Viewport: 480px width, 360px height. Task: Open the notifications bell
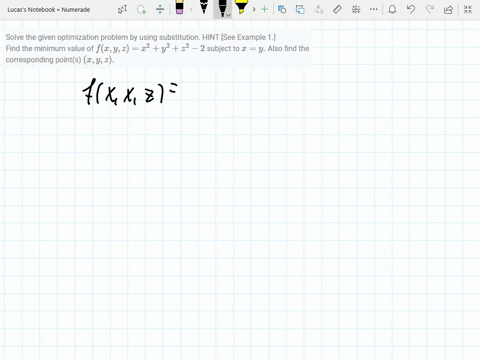coord(392,9)
